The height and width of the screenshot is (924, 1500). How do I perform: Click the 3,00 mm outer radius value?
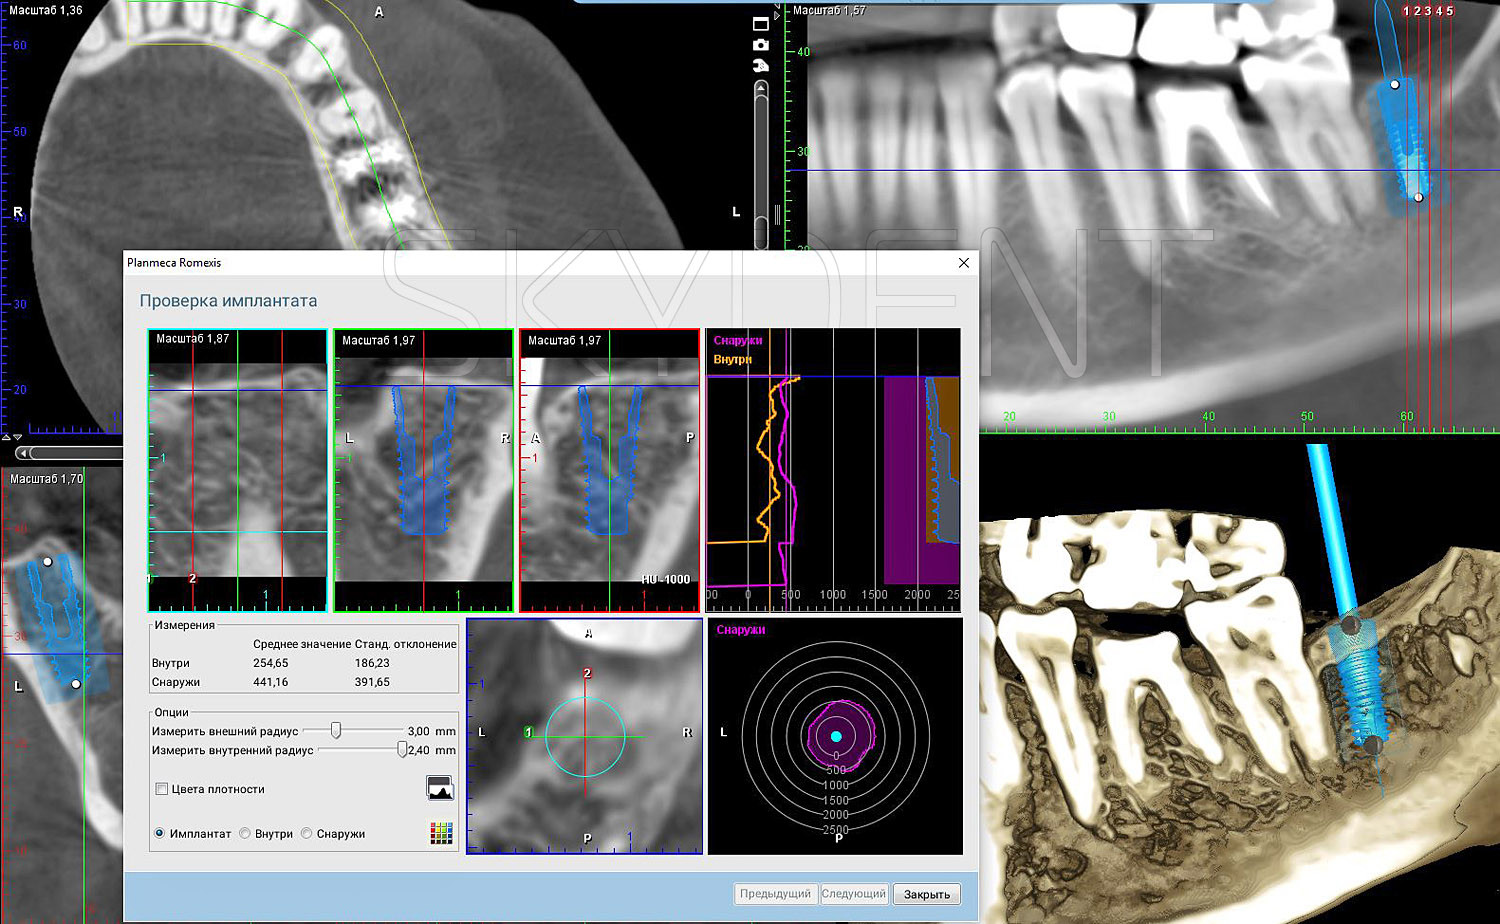pos(431,731)
